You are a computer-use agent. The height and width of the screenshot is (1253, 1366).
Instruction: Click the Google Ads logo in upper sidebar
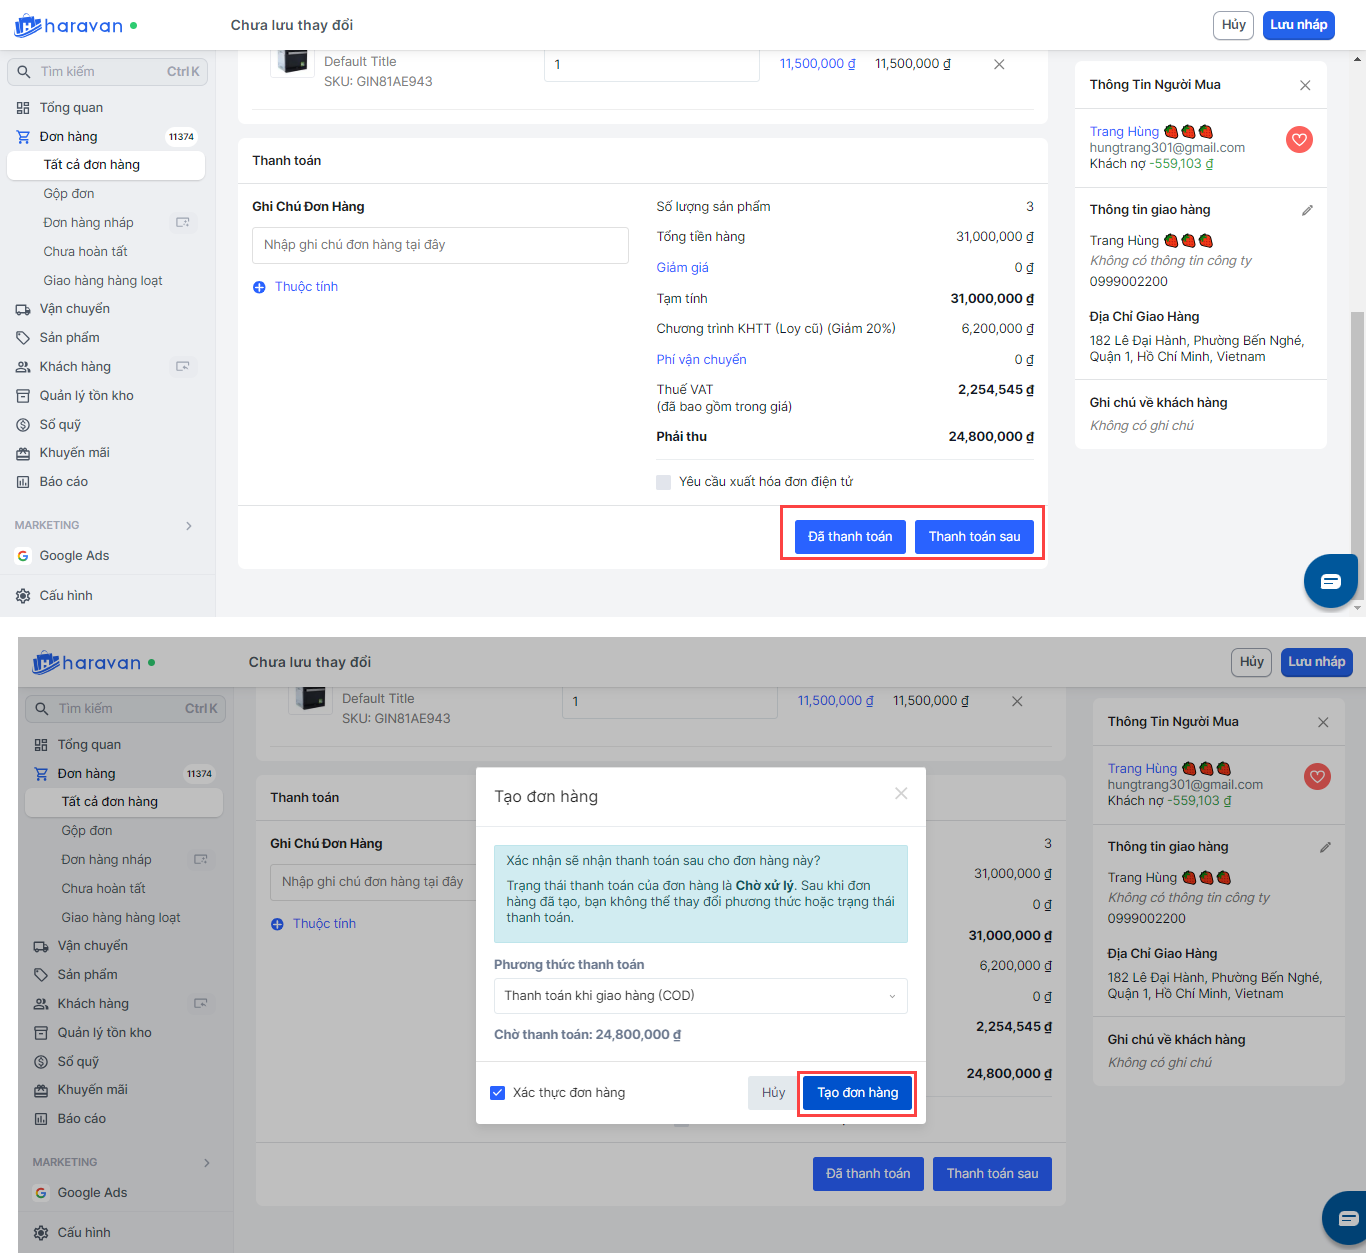(23, 556)
